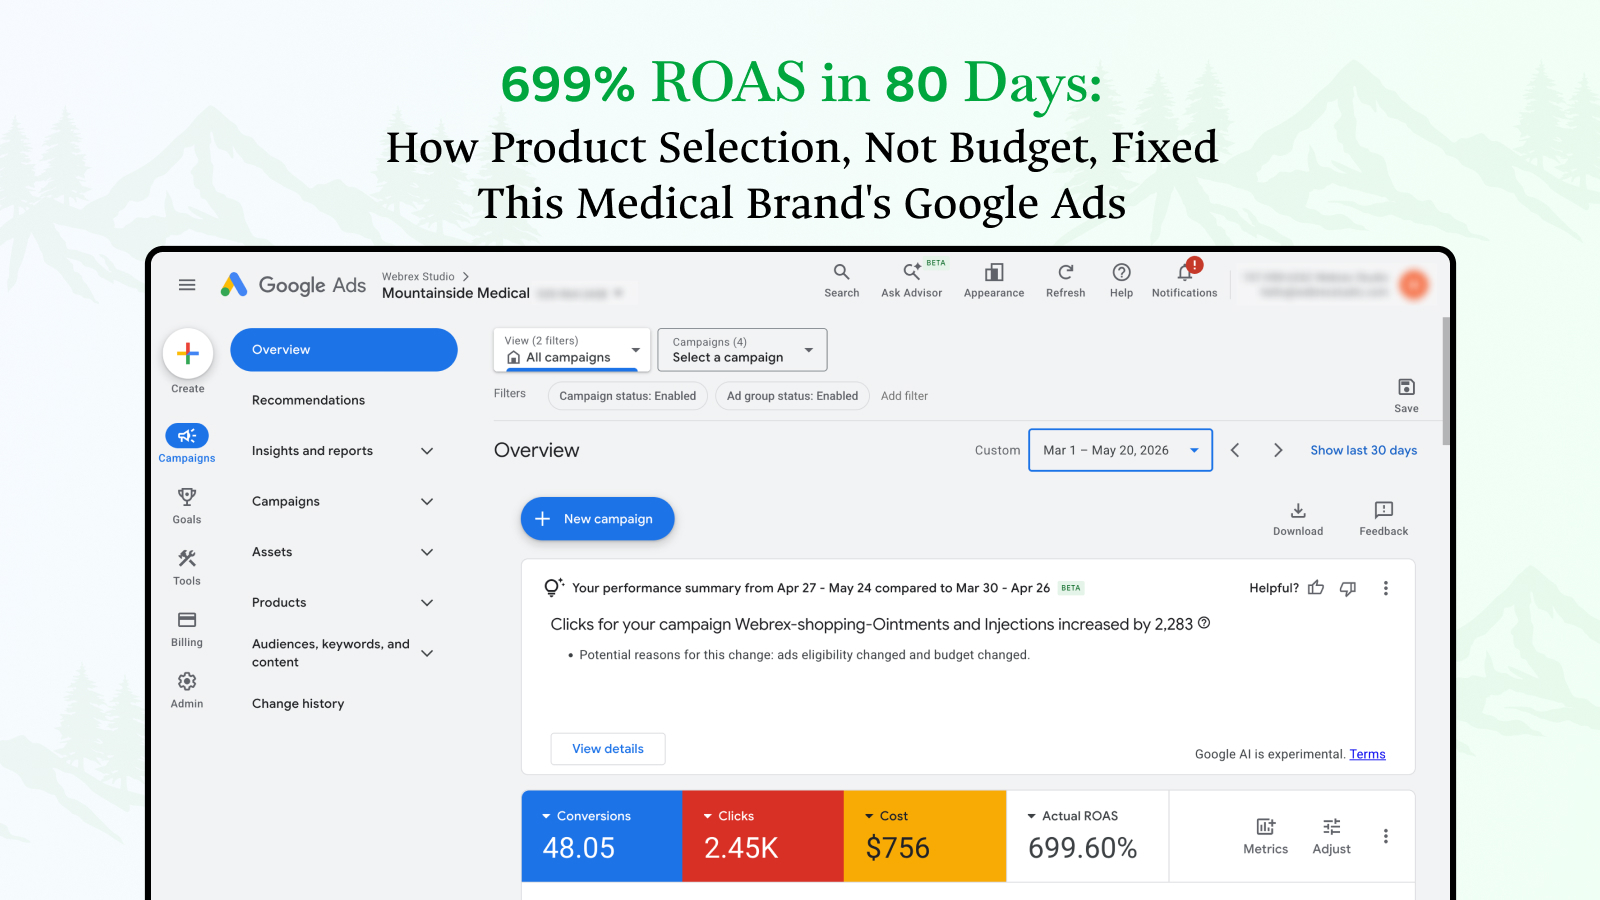Expand the Products nav section

[427, 603]
